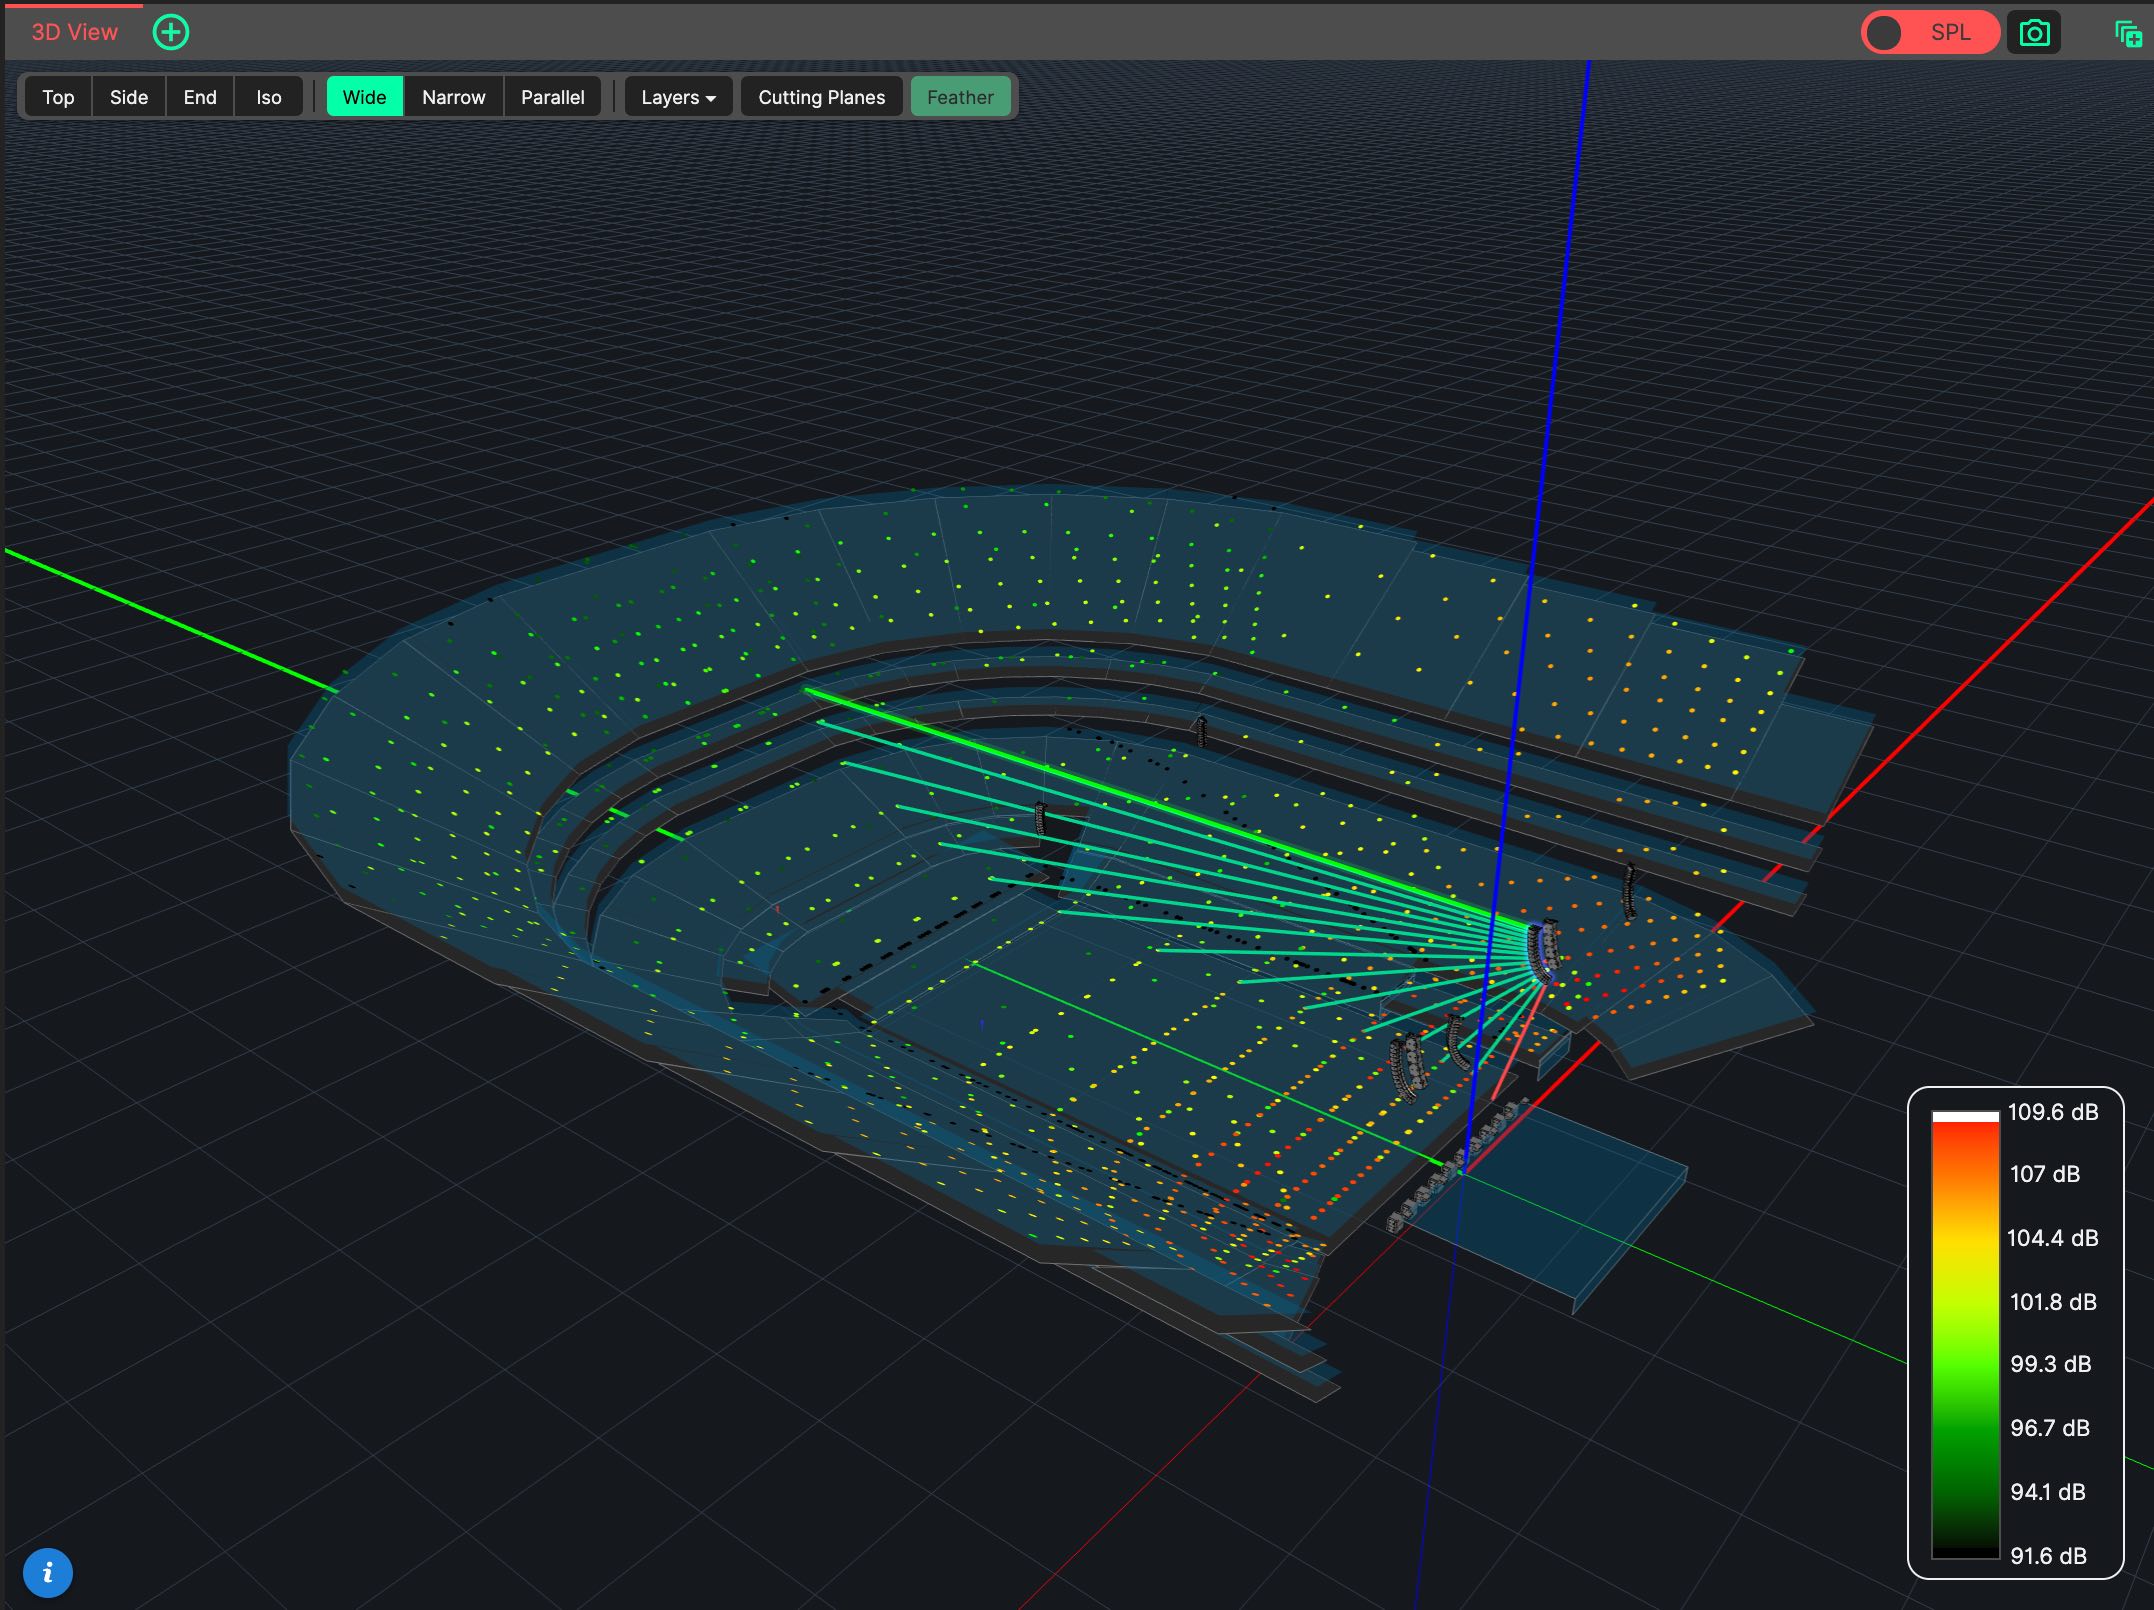Click the 91.6 dB legend label
This screenshot has width=2154, height=1610.
click(x=2048, y=1556)
